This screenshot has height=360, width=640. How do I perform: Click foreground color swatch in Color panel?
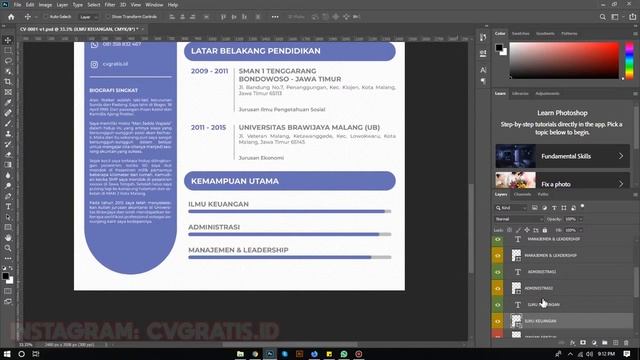[x=499, y=48]
